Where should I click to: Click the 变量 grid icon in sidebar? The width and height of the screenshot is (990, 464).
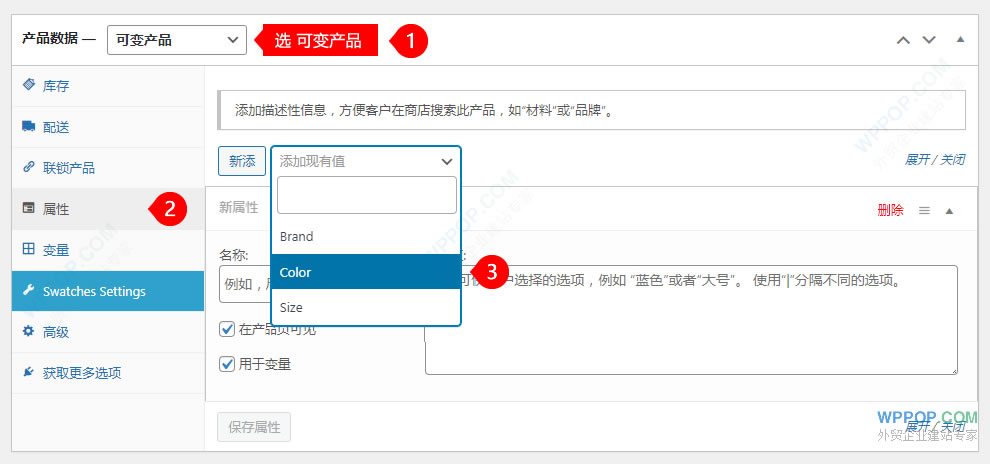pyautogui.click(x=28, y=250)
